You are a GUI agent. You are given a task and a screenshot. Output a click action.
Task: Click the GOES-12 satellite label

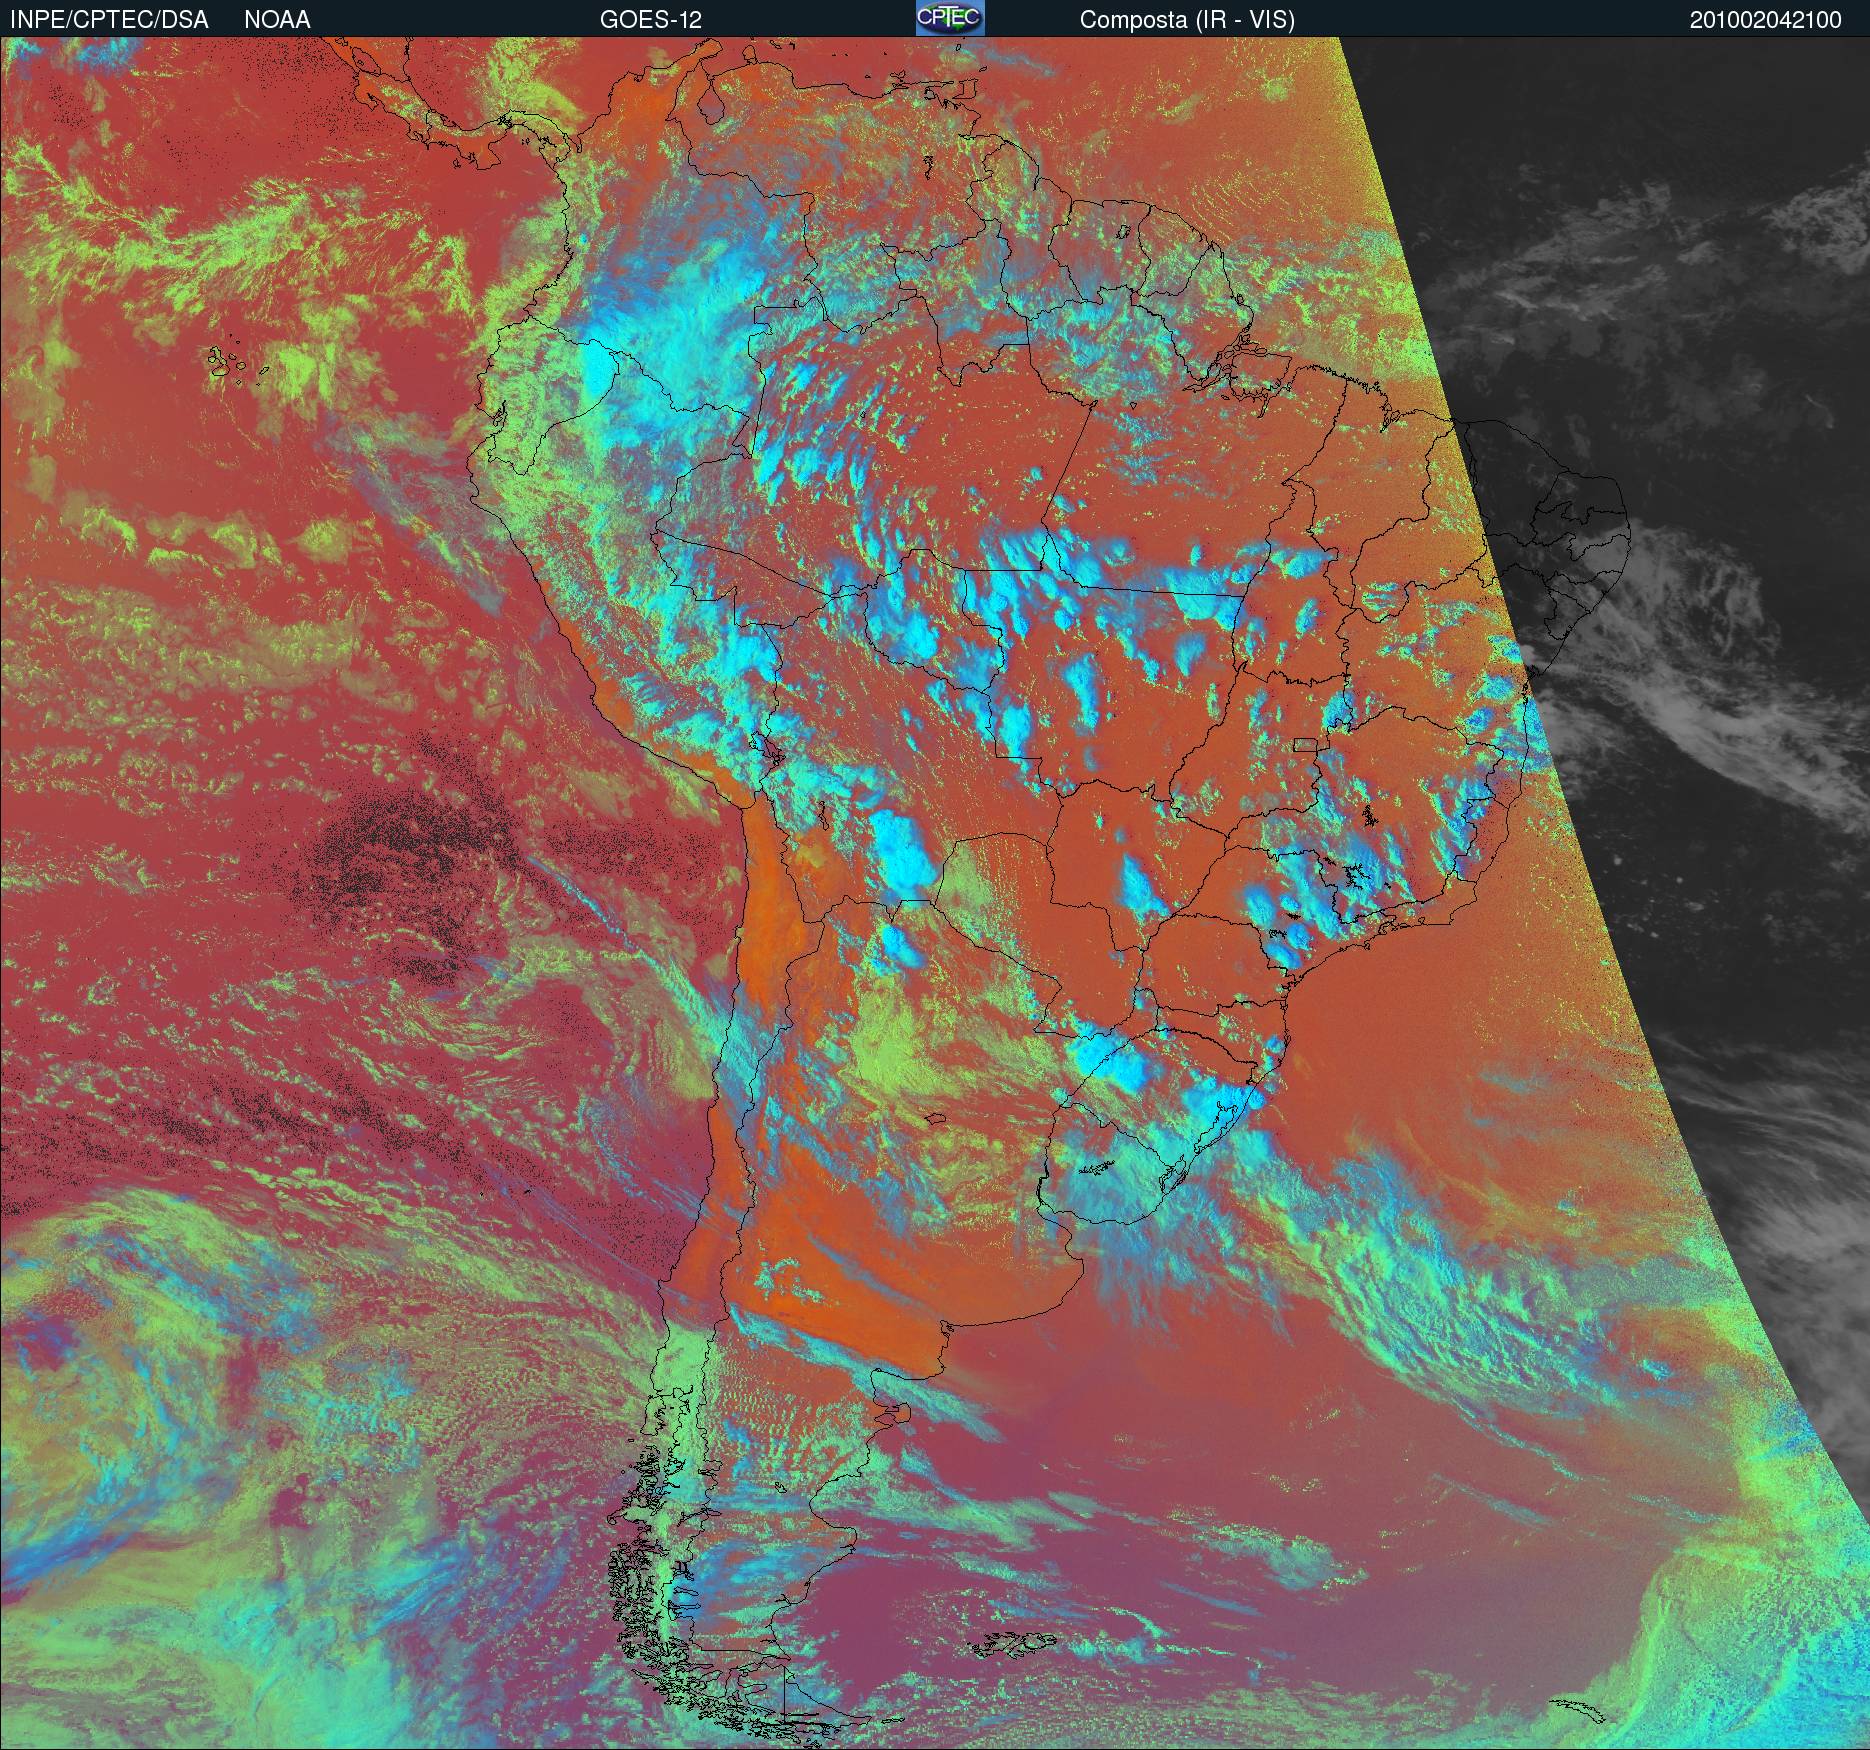point(651,20)
